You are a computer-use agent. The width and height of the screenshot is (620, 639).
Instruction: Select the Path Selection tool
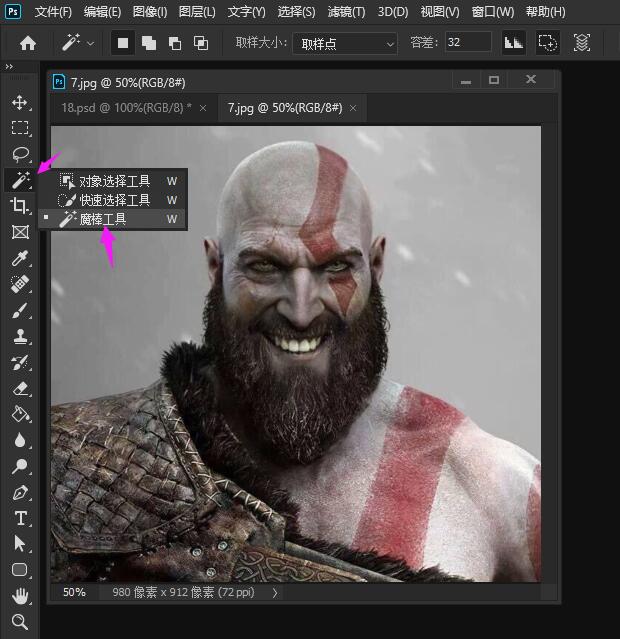20,544
